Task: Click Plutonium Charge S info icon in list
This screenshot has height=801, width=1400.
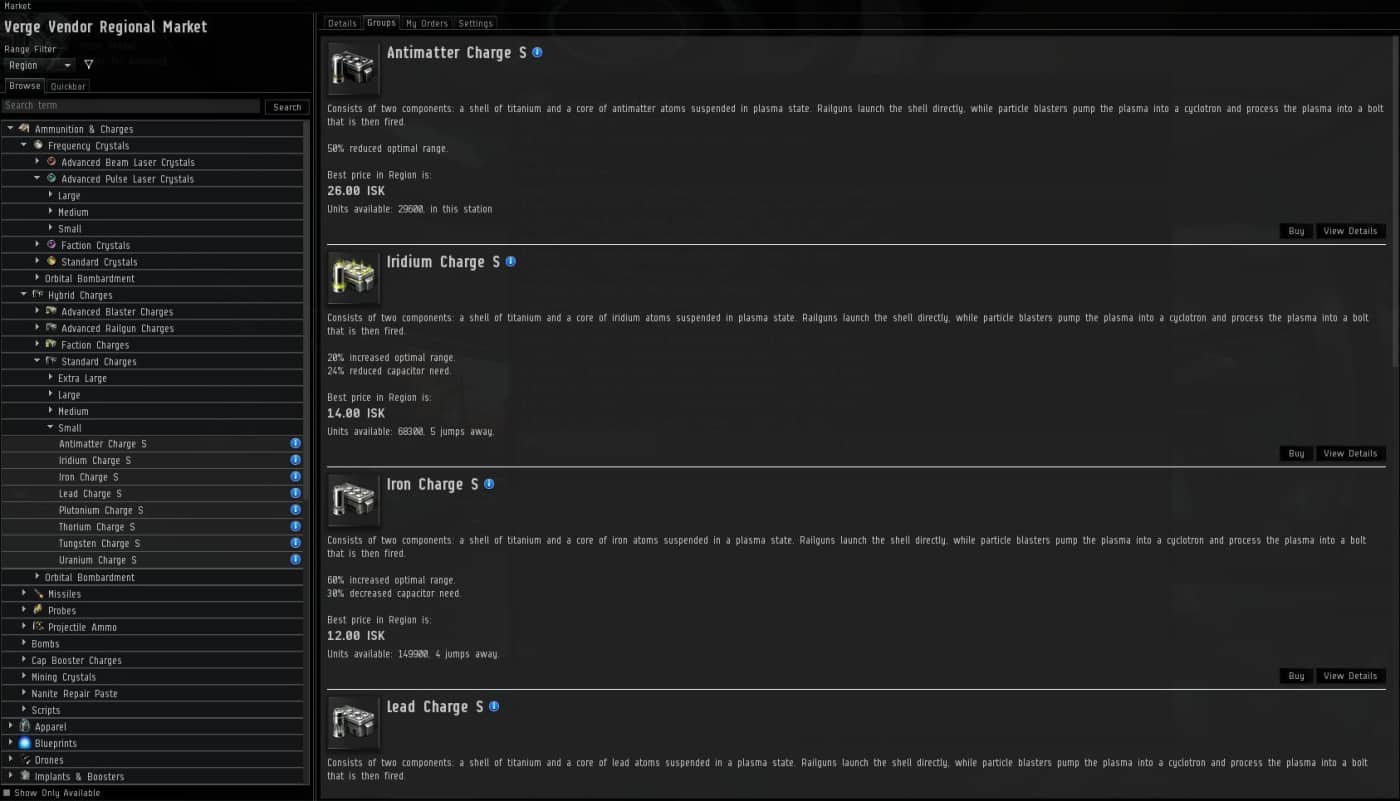Action: [x=295, y=510]
